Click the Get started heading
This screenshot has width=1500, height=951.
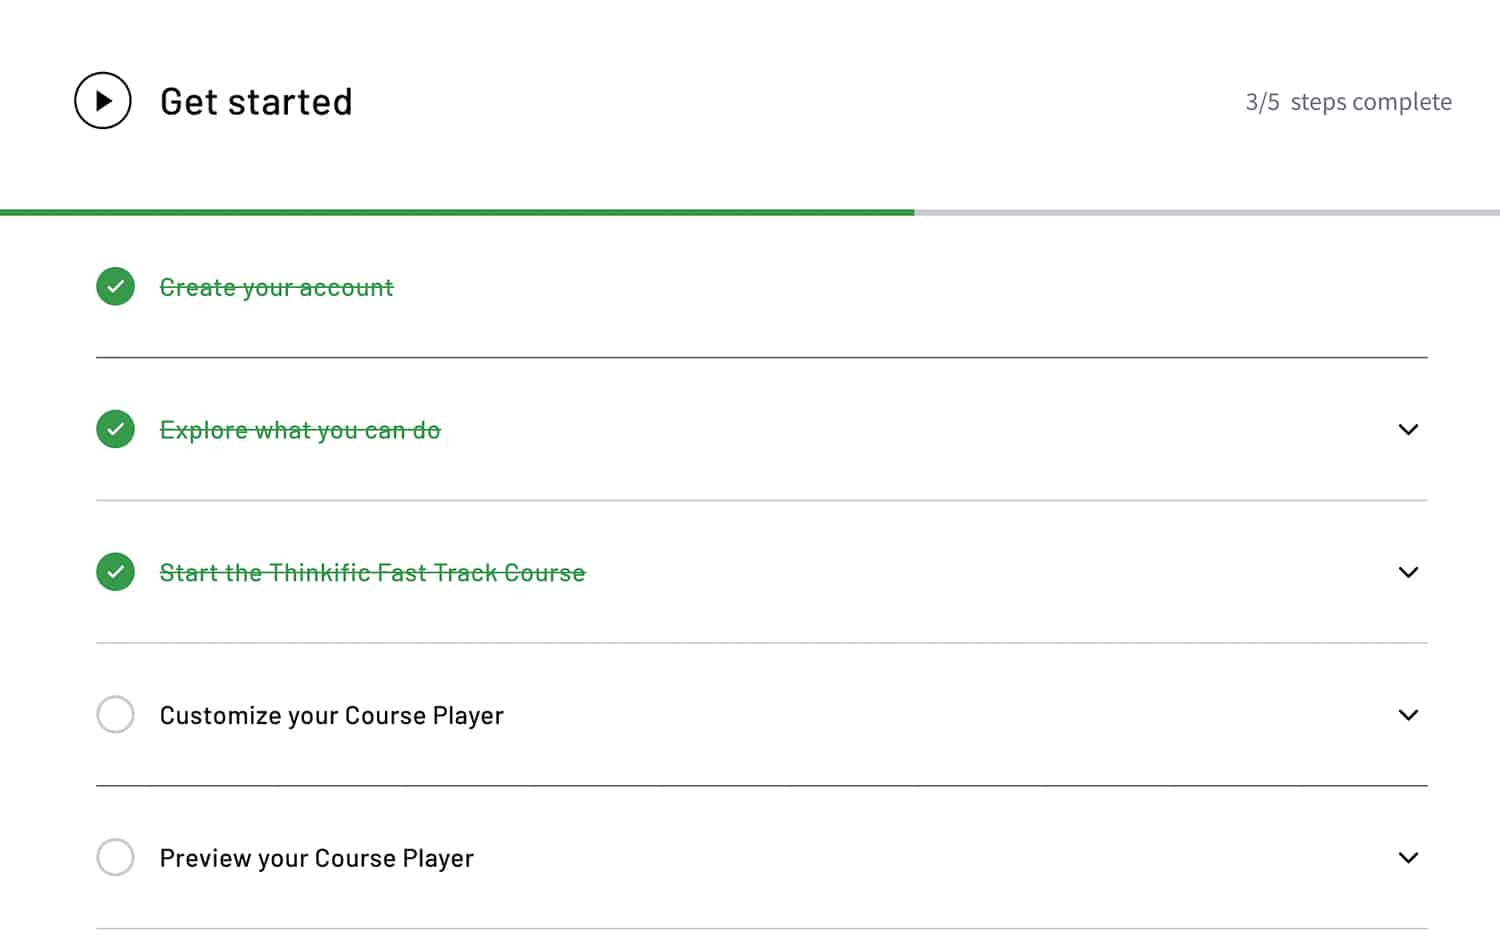(256, 102)
